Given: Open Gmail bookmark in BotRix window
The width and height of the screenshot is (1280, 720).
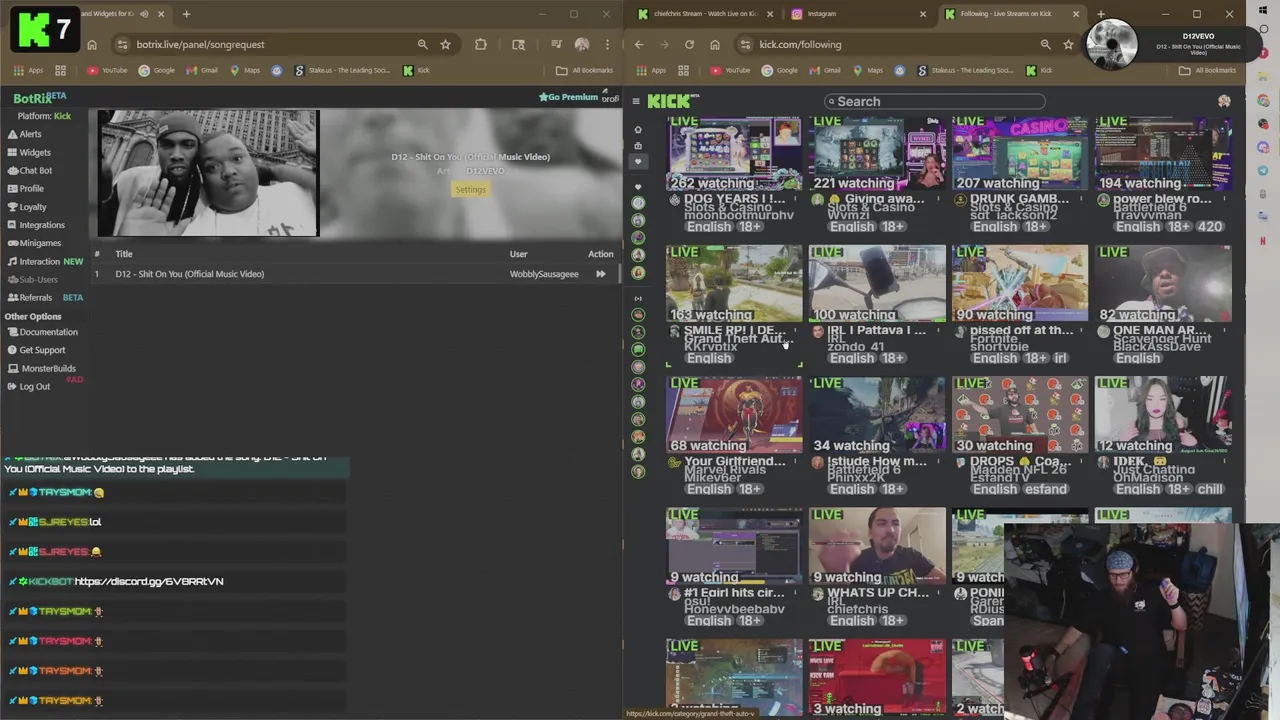Looking at the screenshot, I should [x=202, y=70].
